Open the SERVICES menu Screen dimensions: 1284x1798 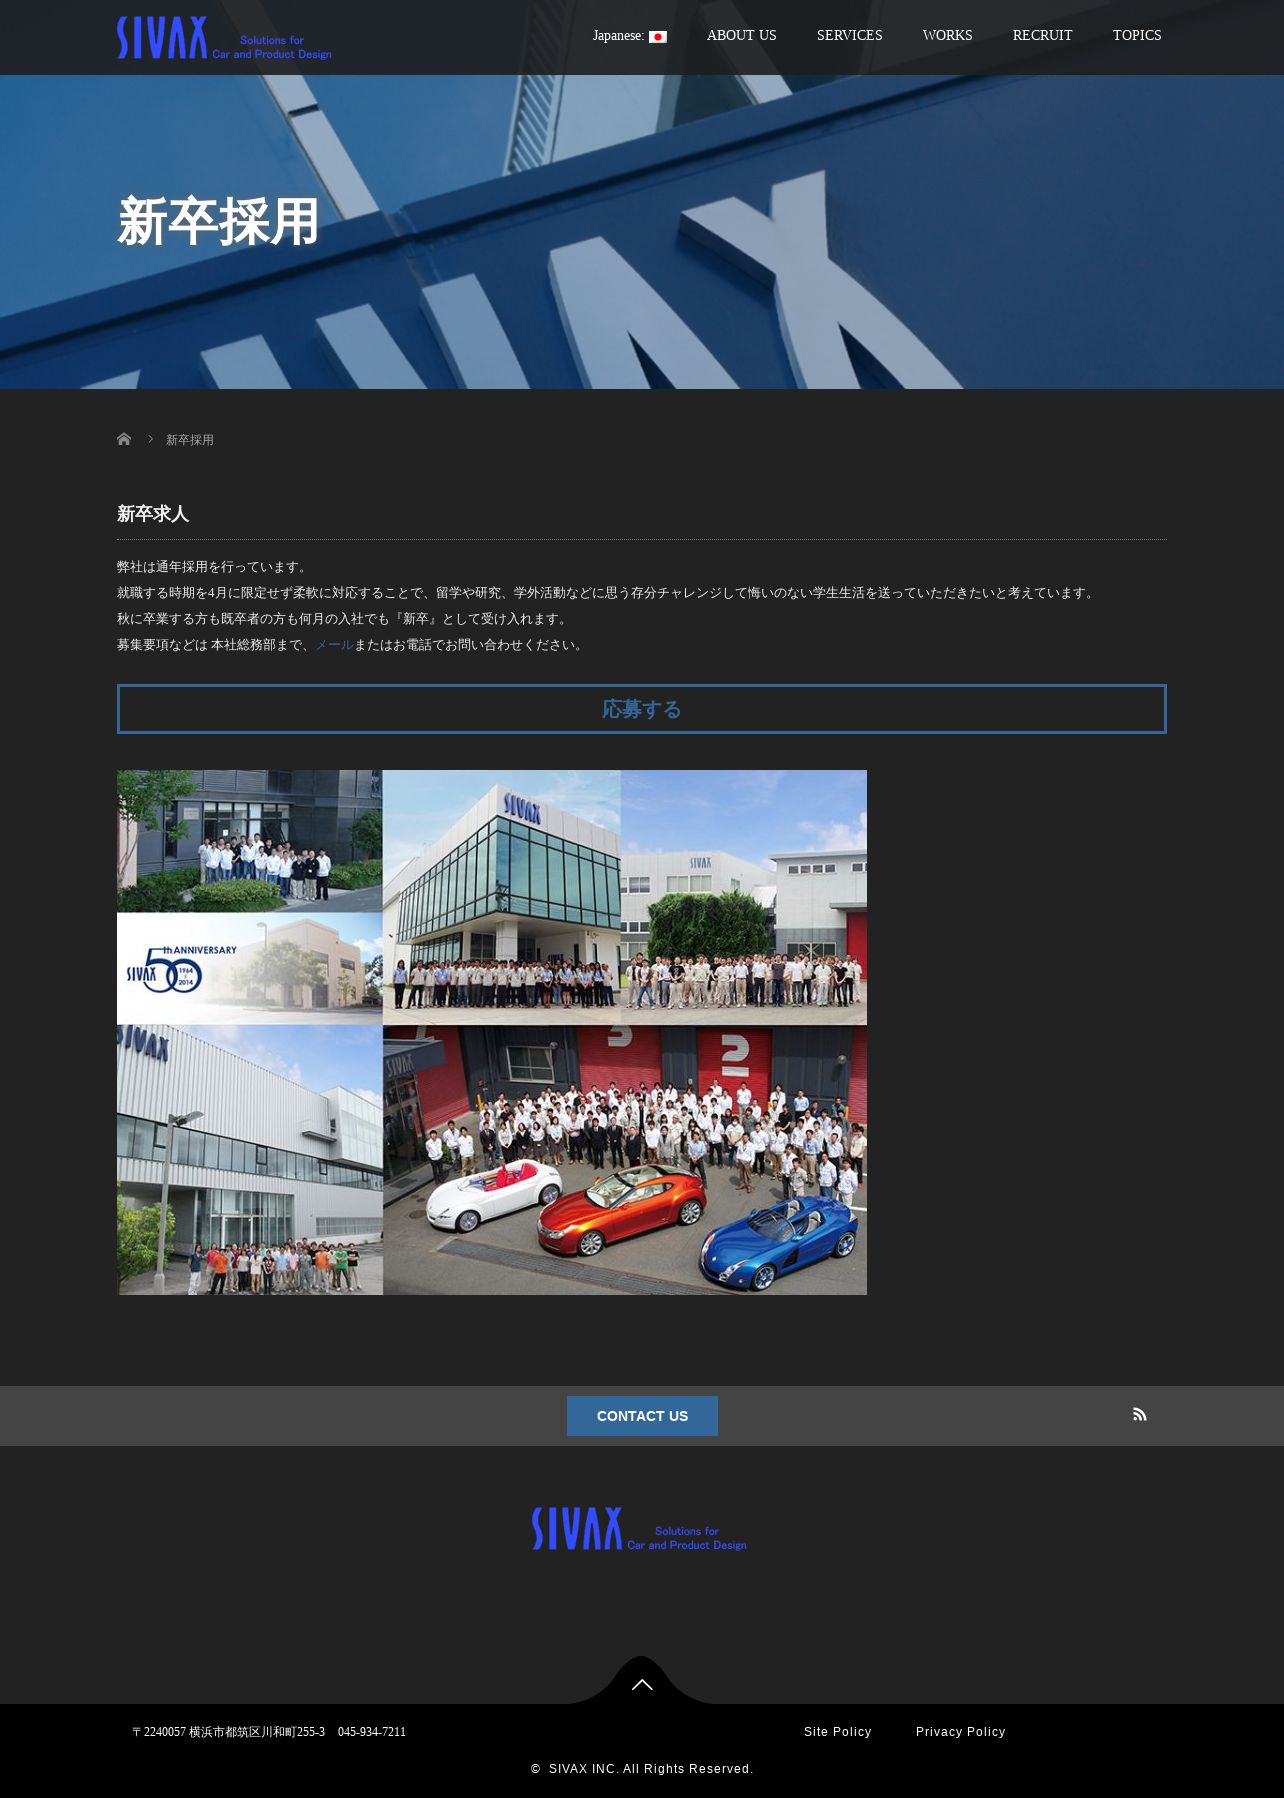[x=850, y=35]
